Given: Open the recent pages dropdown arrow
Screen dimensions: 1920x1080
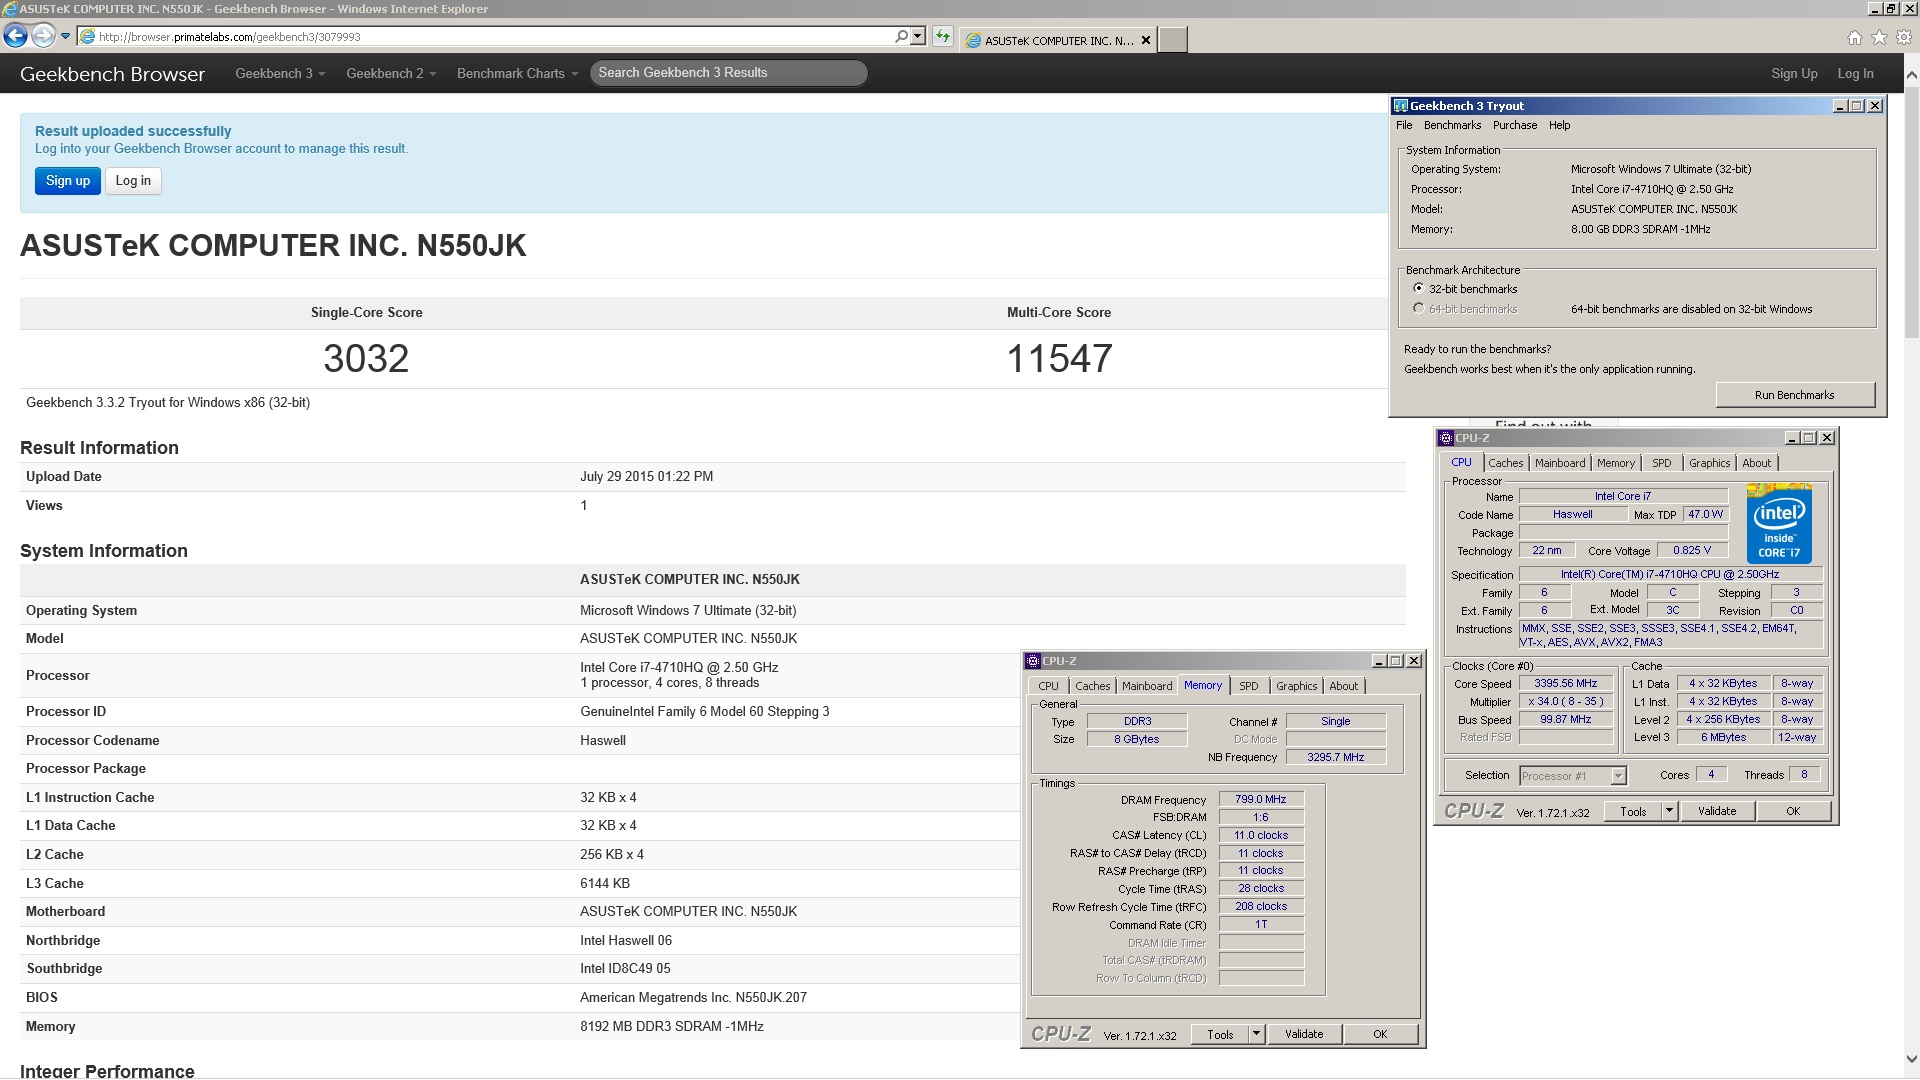Looking at the screenshot, I should coord(65,37).
